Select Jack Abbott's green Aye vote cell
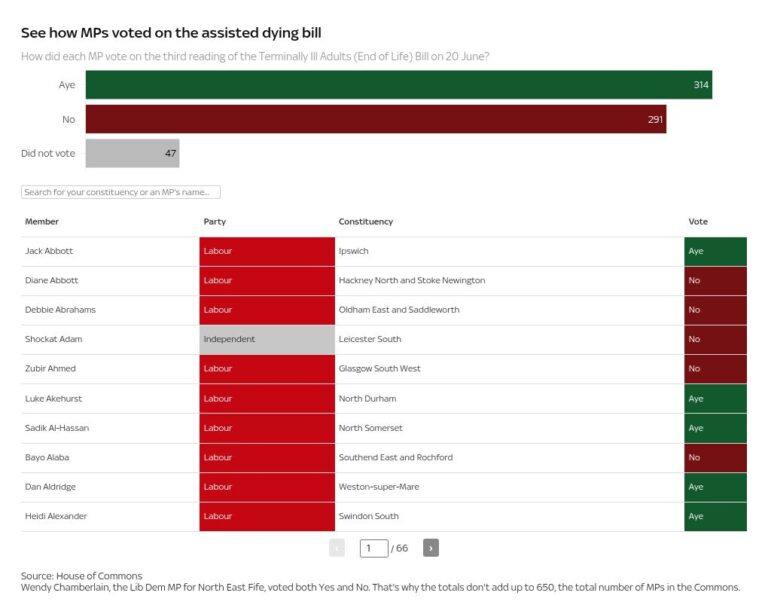 (x=715, y=251)
